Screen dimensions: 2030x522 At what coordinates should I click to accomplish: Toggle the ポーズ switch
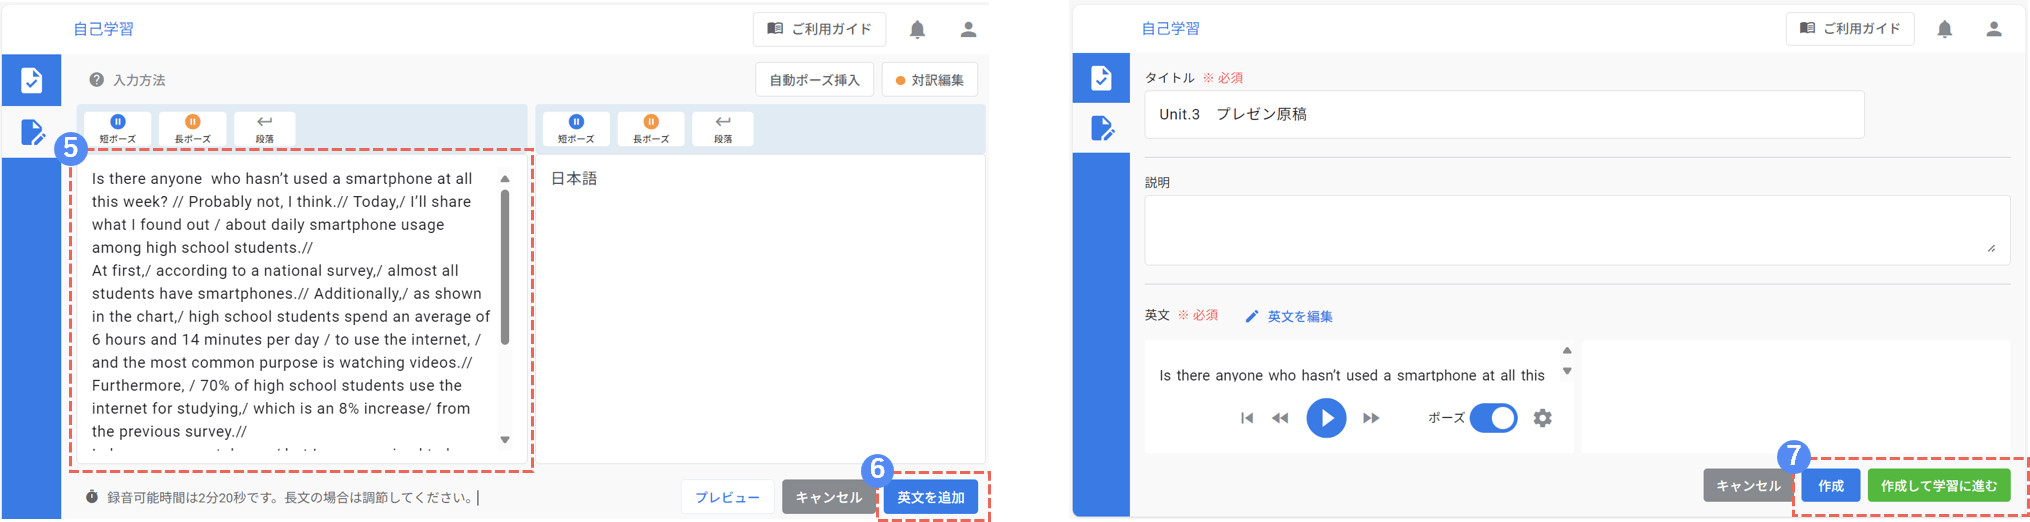(1493, 418)
